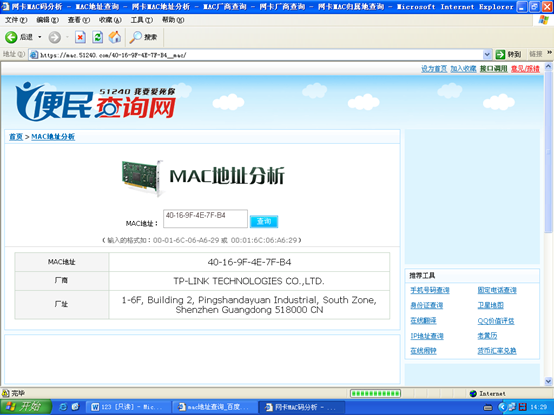The width and height of the screenshot is (554, 415).
Task: Click the MAC地址 input field
Action: click(205, 219)
